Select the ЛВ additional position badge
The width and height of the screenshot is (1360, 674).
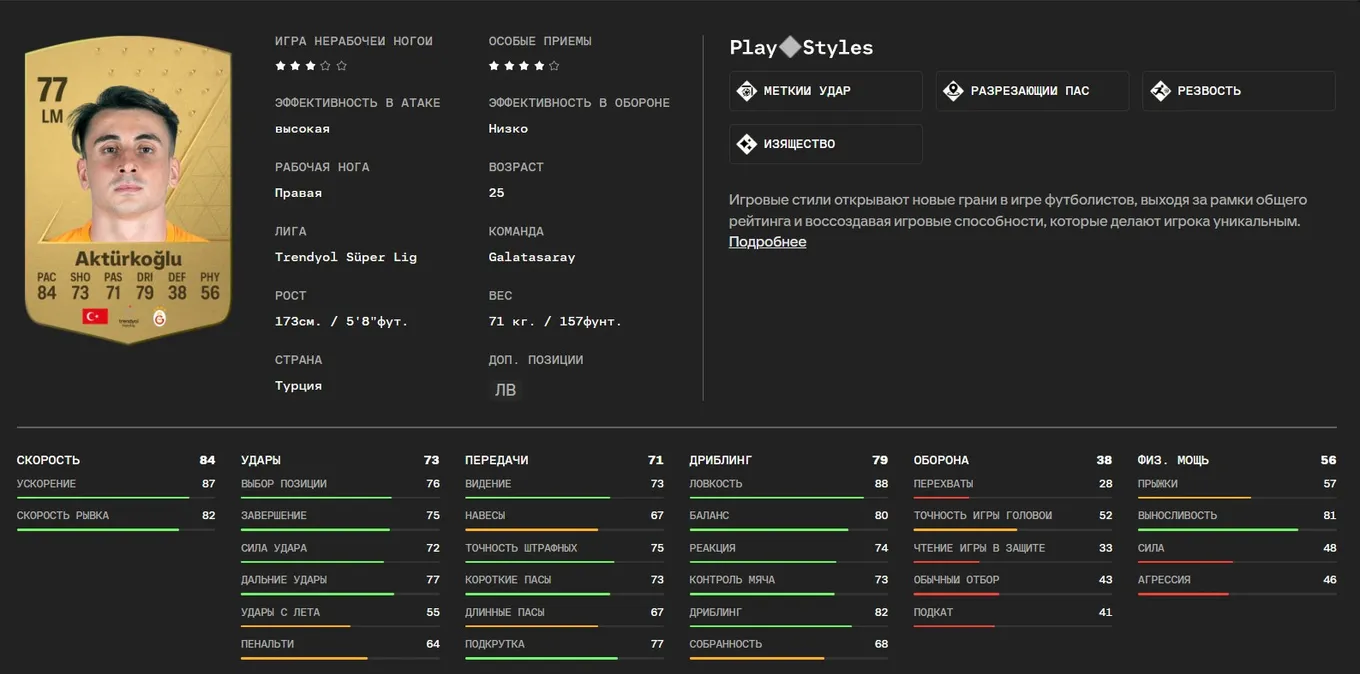(x=506, y=390)
